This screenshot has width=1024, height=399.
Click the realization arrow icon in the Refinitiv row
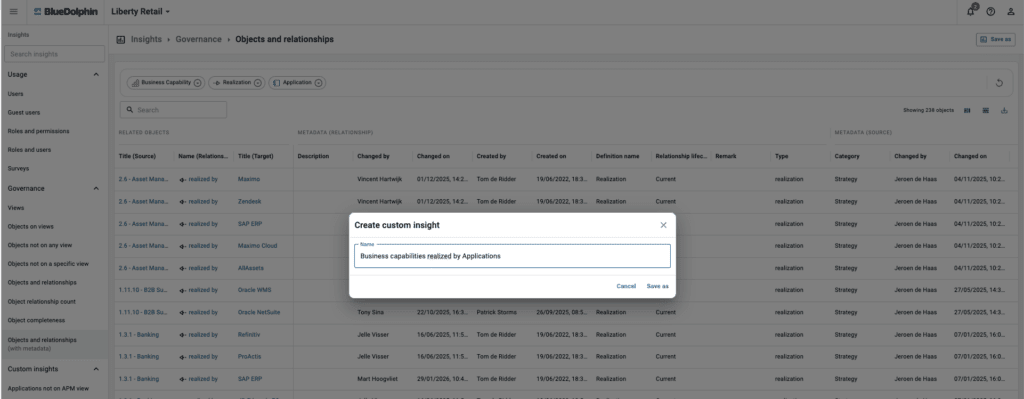tap(183, 335)
